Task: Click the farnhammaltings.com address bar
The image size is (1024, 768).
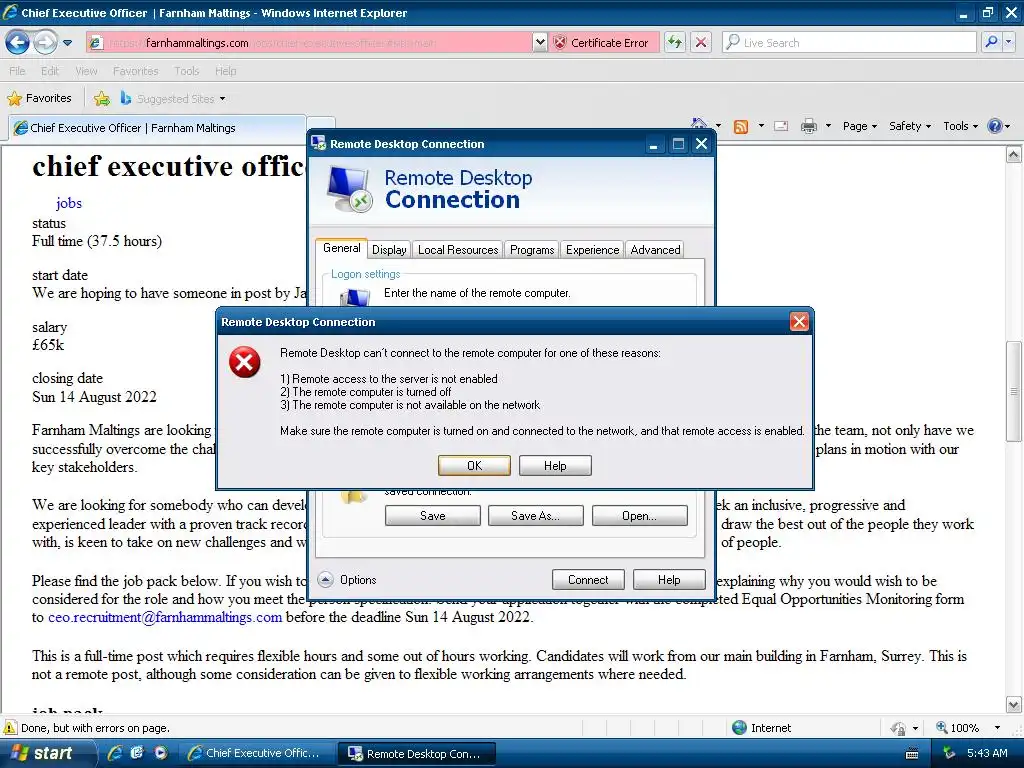Action: (310, 43)
